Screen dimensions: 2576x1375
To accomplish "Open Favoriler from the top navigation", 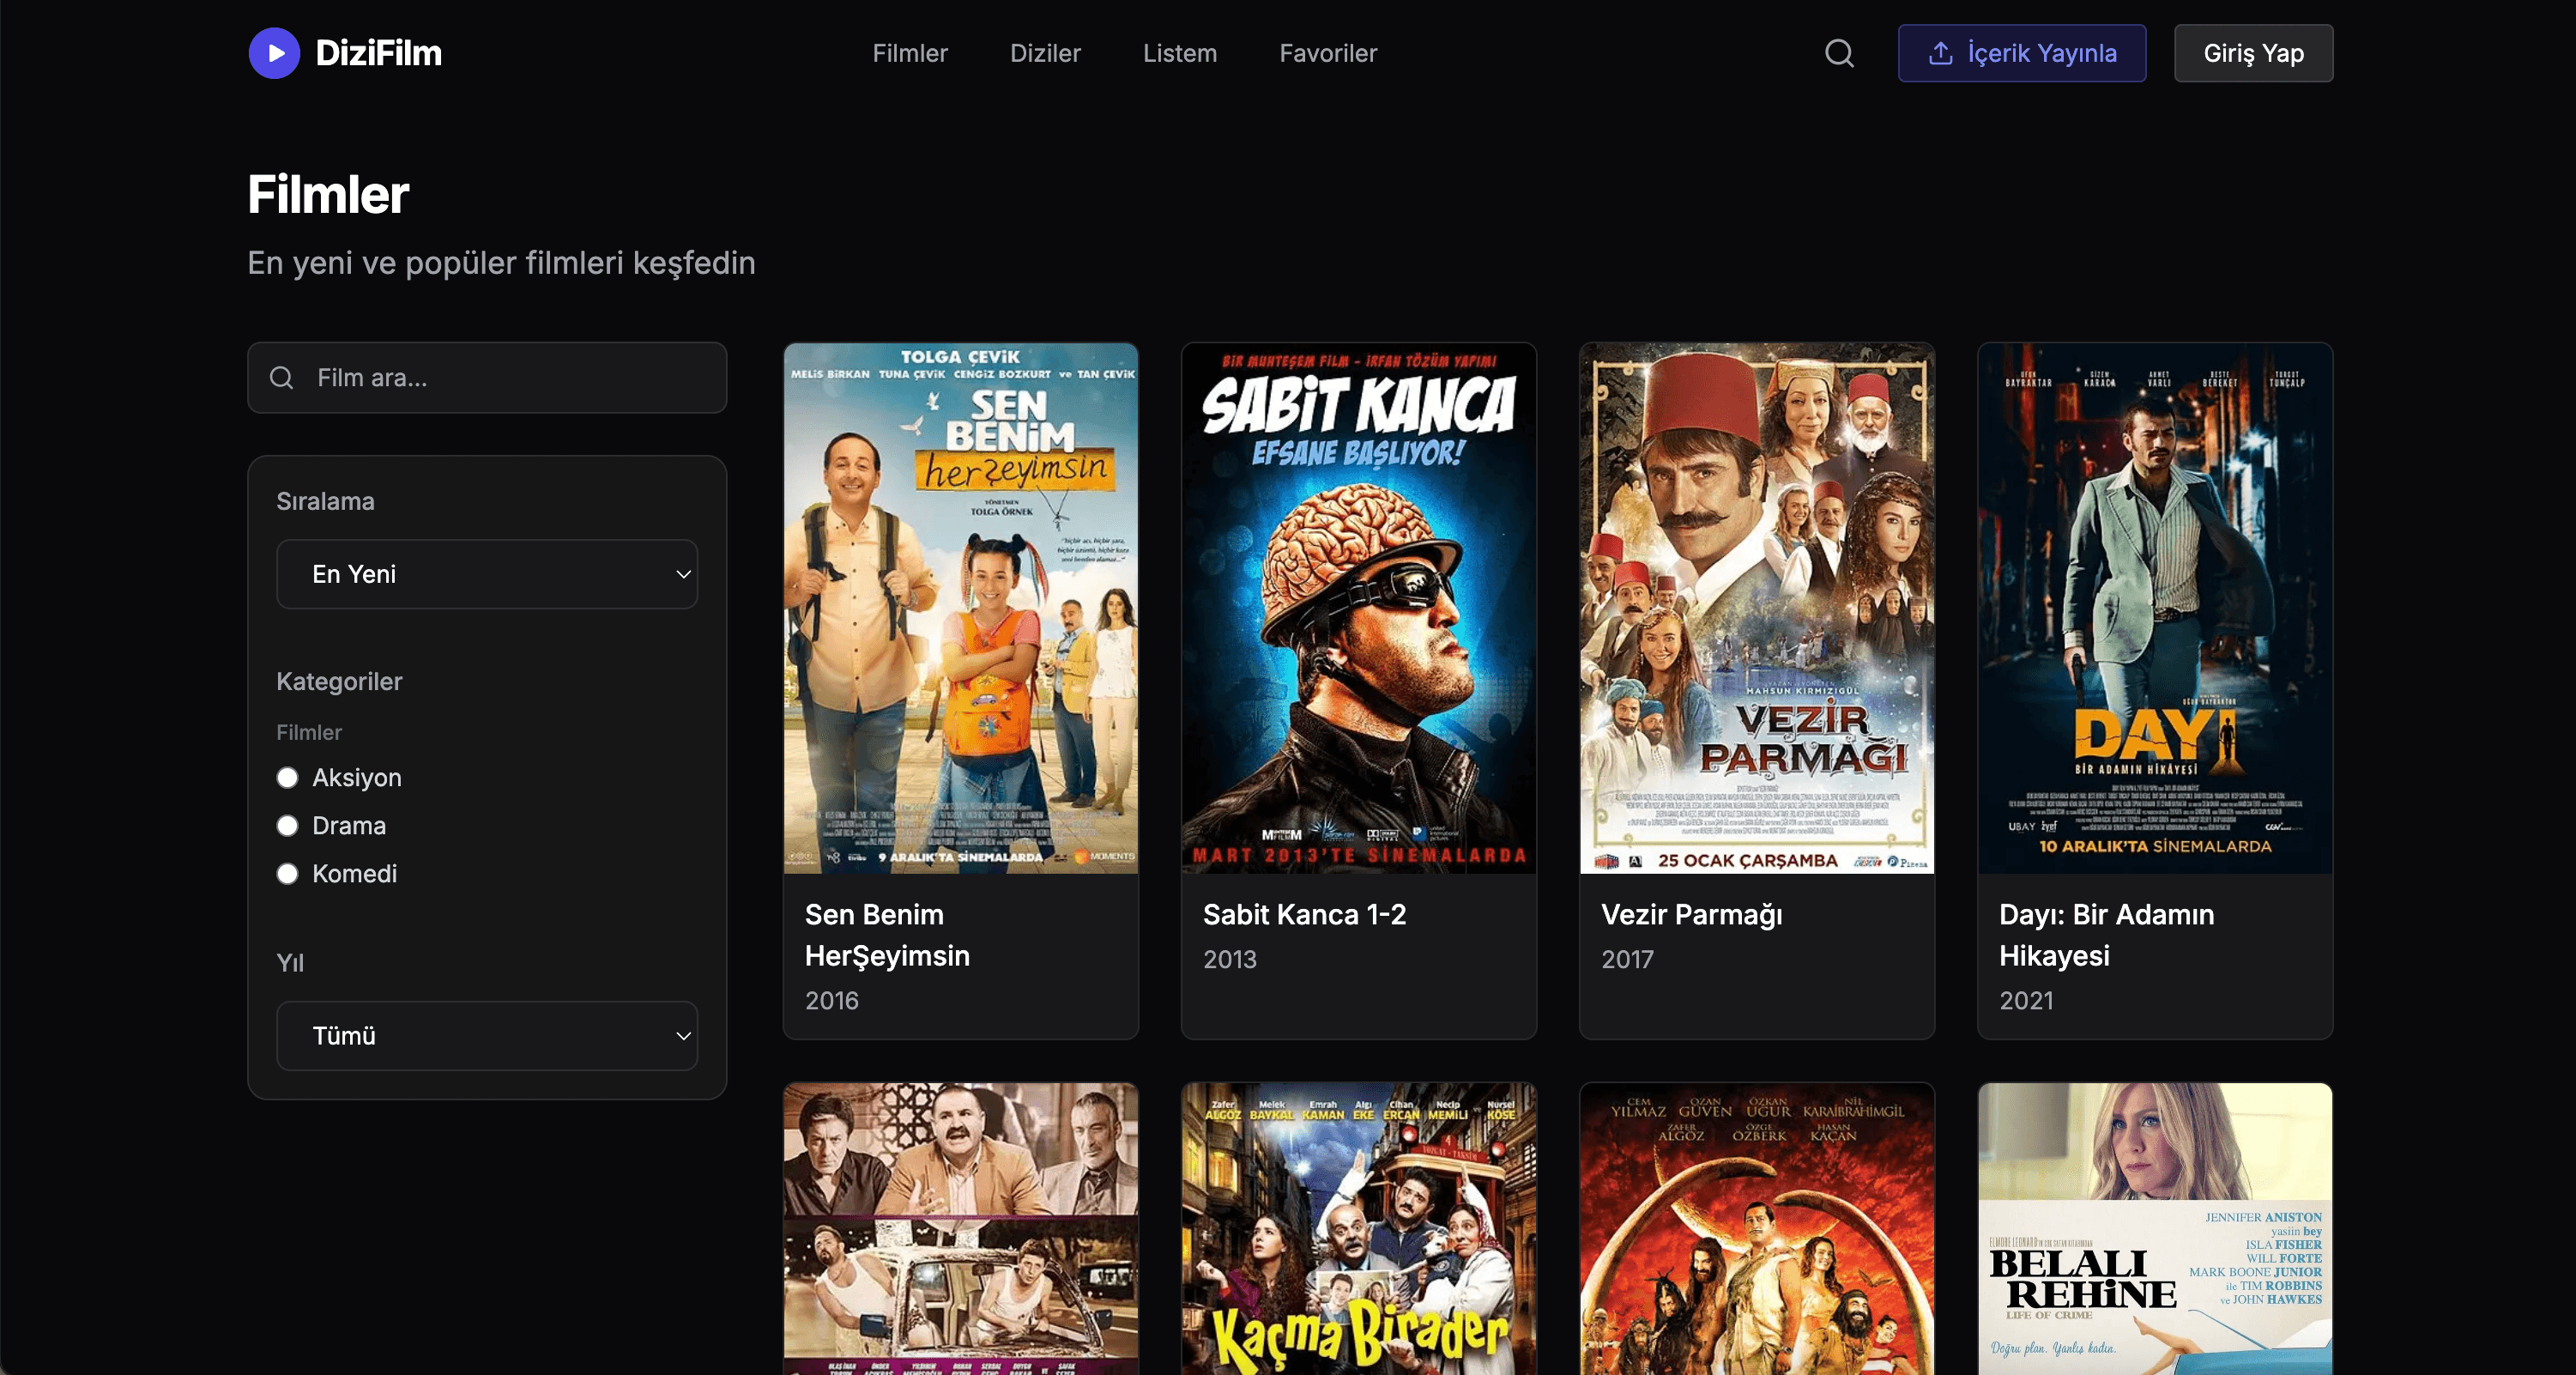I will pos(1328,53).
